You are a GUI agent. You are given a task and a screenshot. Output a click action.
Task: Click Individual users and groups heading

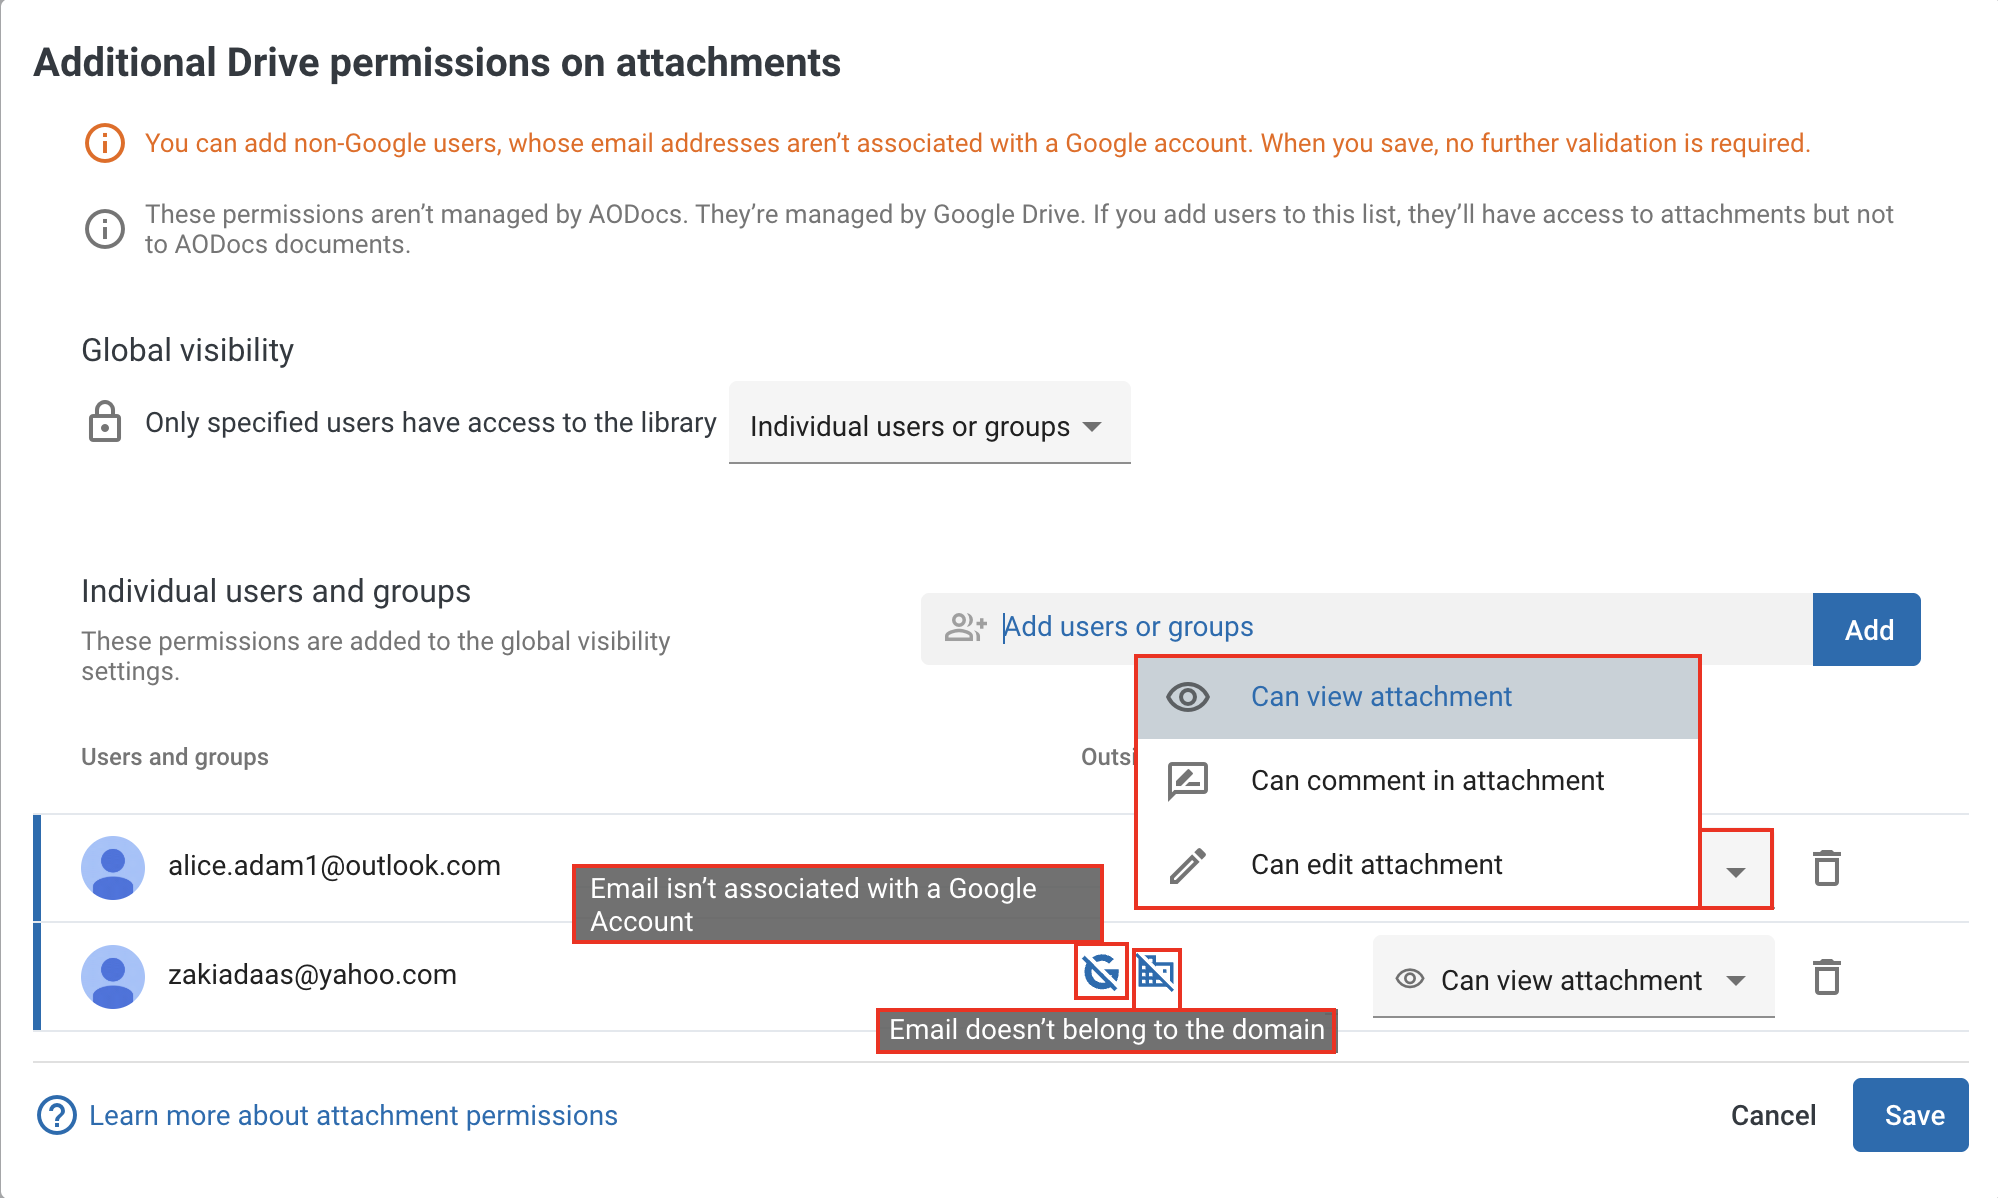coord(276,591)
